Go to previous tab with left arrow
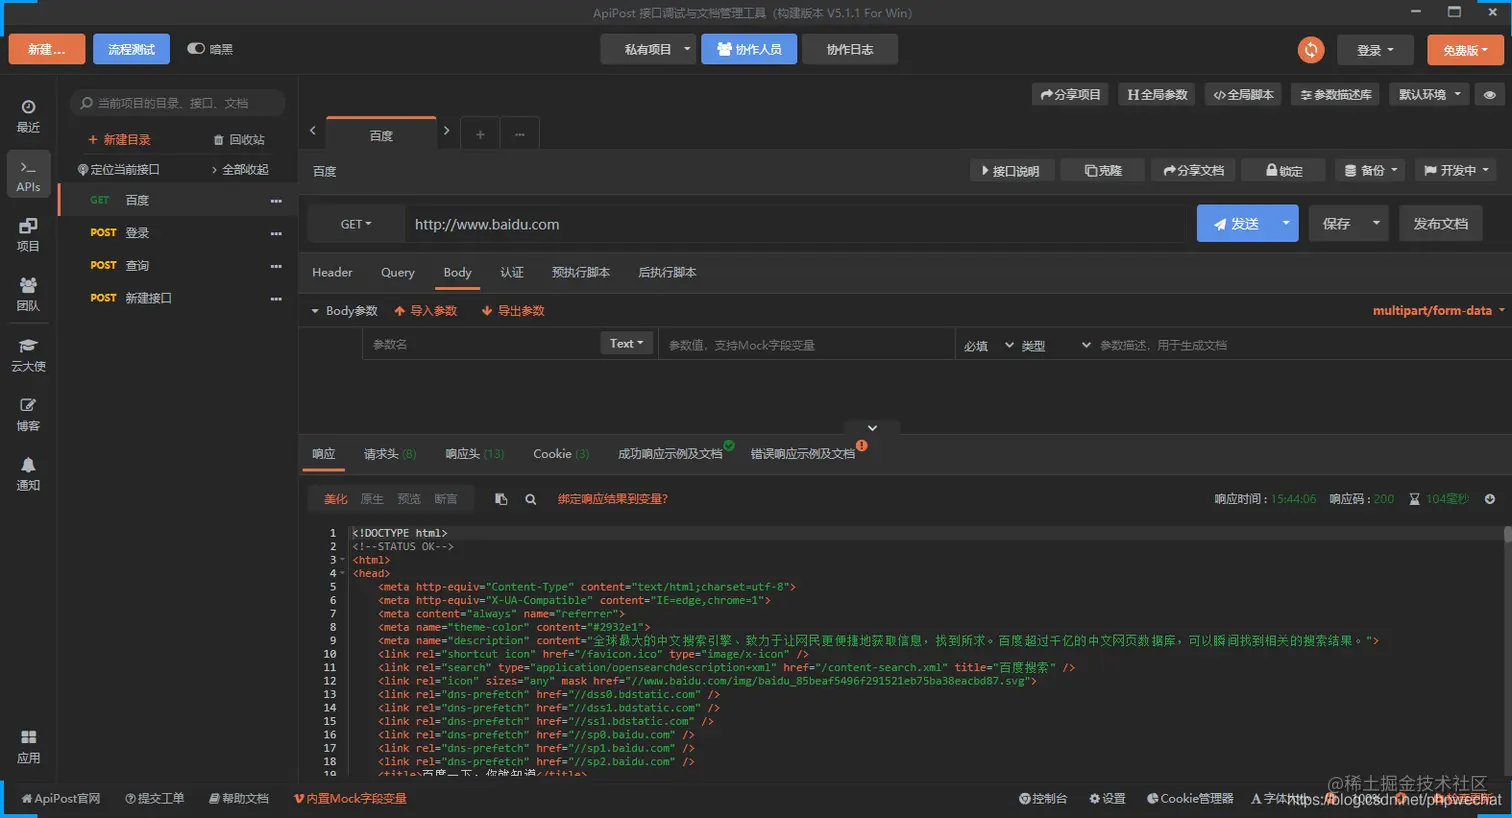 [x=313, y=131]
